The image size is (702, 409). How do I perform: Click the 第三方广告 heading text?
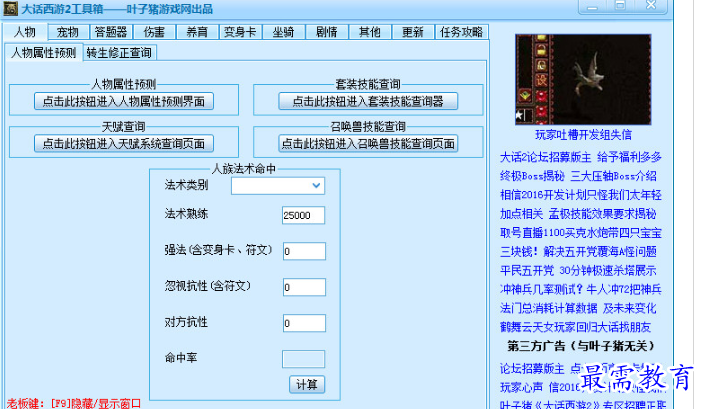point(581,346)
